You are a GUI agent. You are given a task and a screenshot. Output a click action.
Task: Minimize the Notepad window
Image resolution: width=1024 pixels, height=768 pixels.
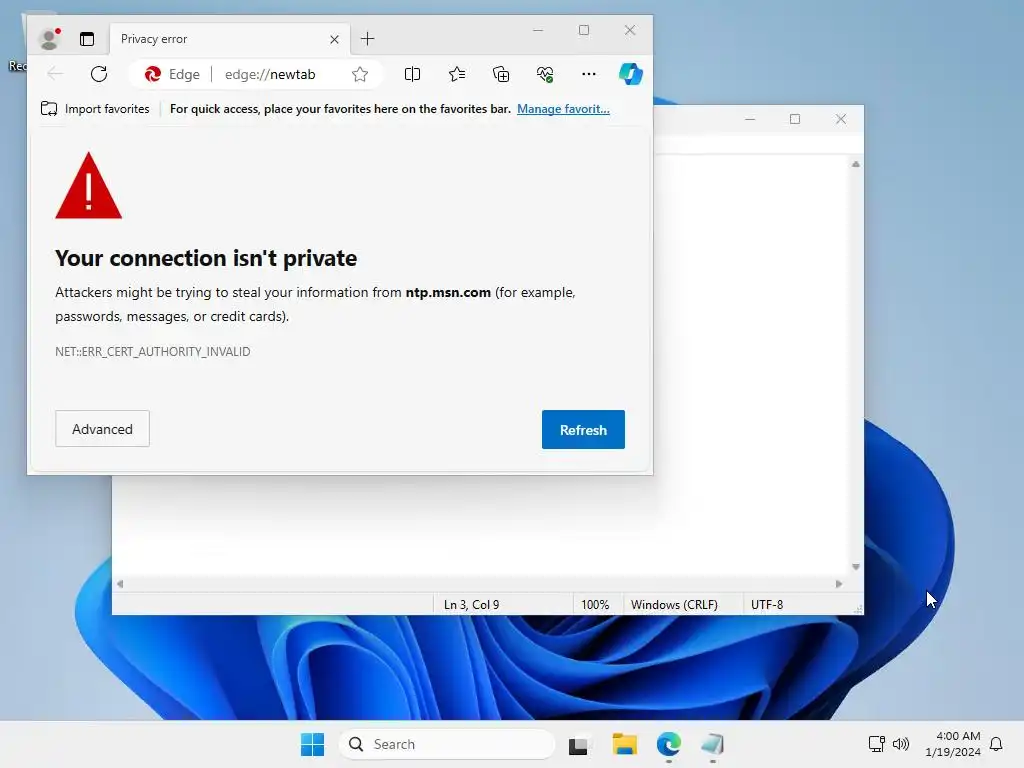(750, 119)
